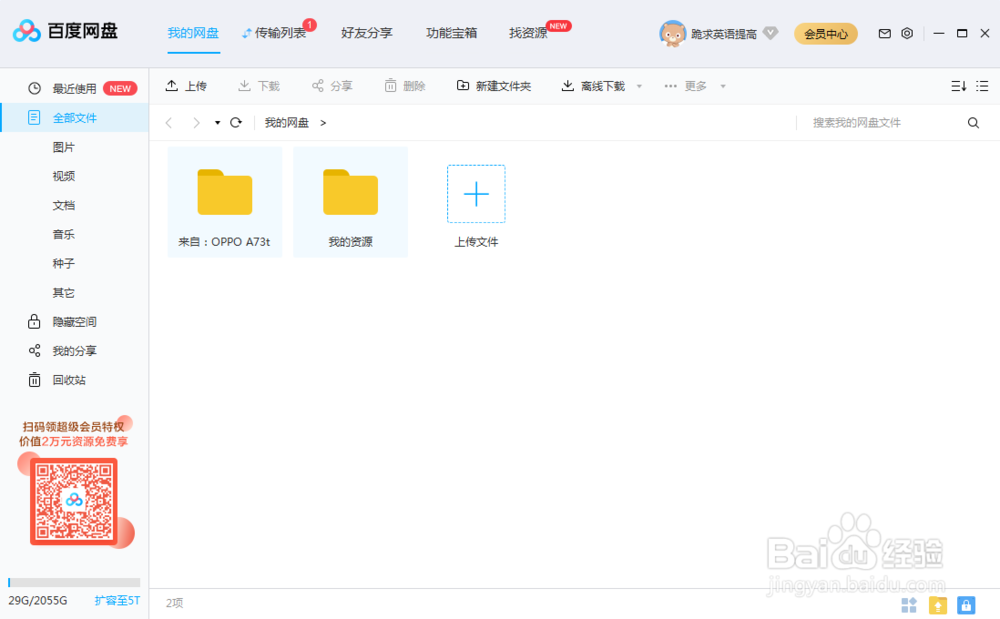Click the 下载 download icon

[x=244, y=85]
